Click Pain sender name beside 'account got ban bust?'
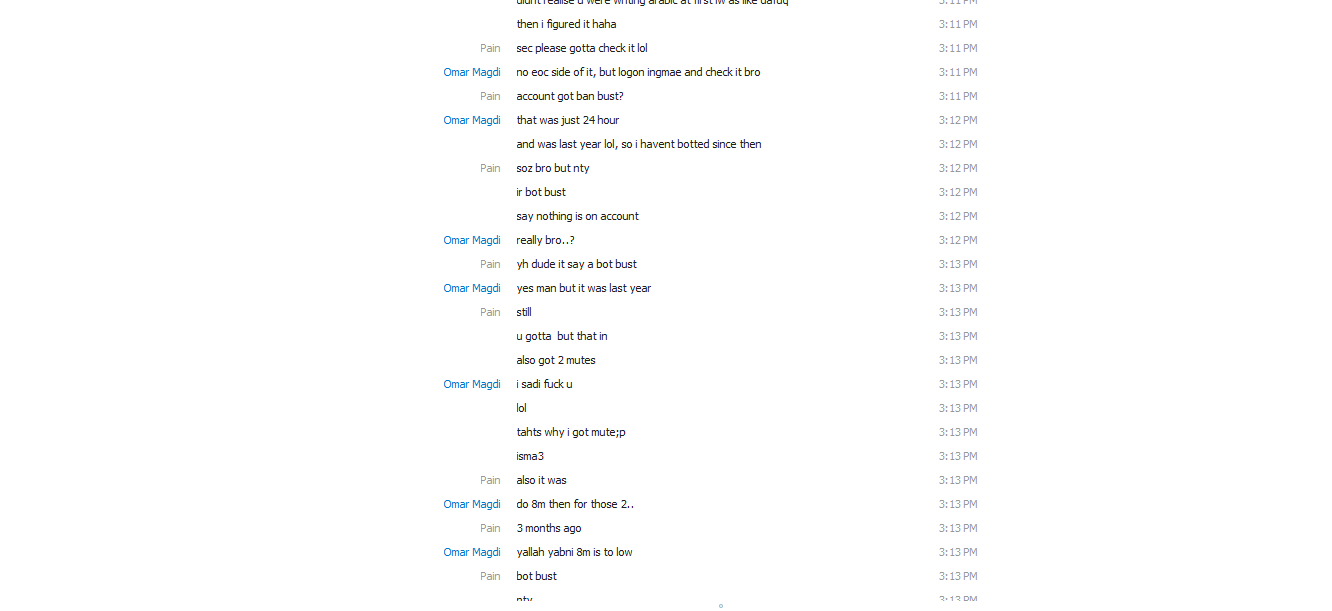The height and width of the screenshot is (611, 1332). pyautogui.click(x=490, y=96)
